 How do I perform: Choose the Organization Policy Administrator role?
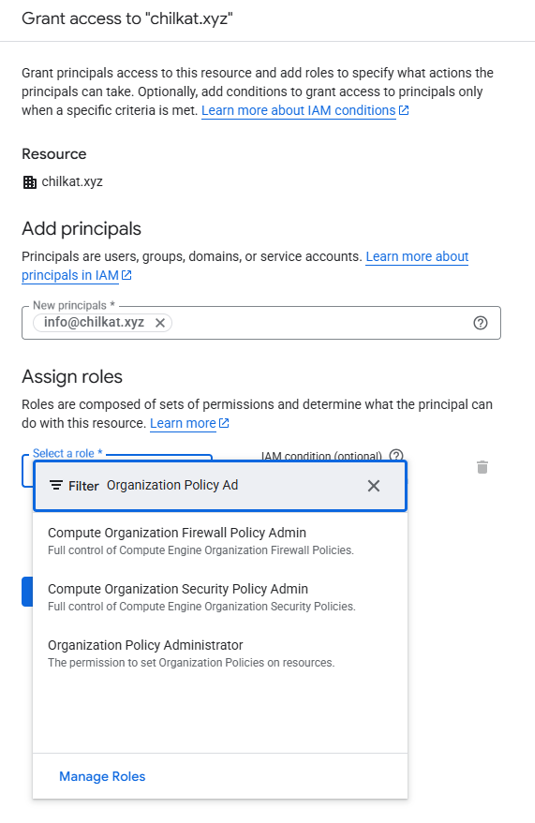[220, 653]
